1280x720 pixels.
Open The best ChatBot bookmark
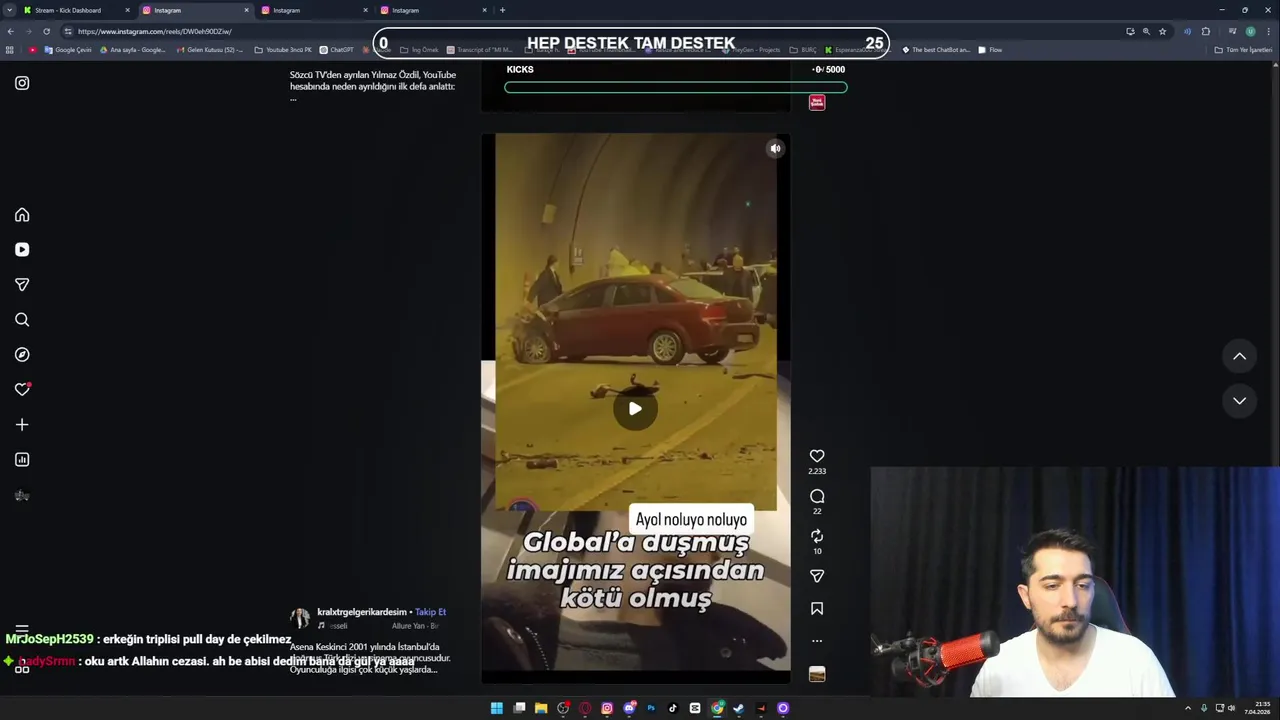(x=936, y=50)
